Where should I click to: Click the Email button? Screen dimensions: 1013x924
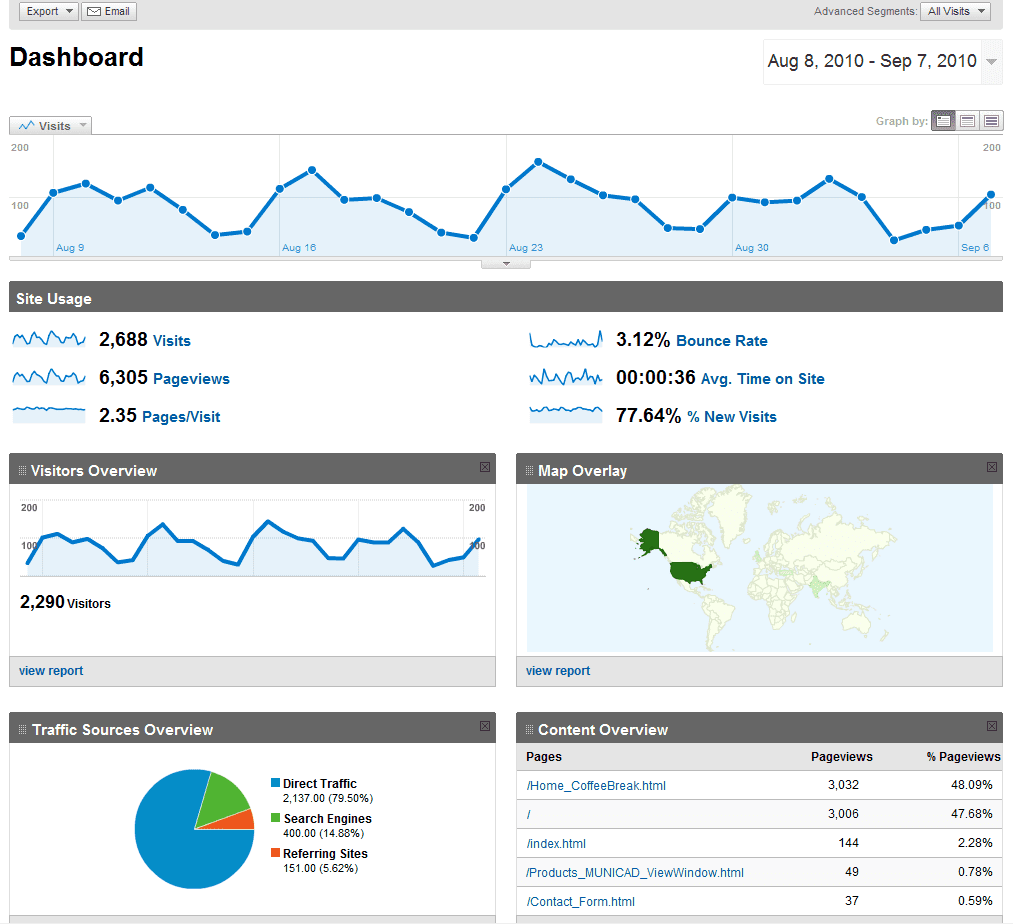(108, 12)
